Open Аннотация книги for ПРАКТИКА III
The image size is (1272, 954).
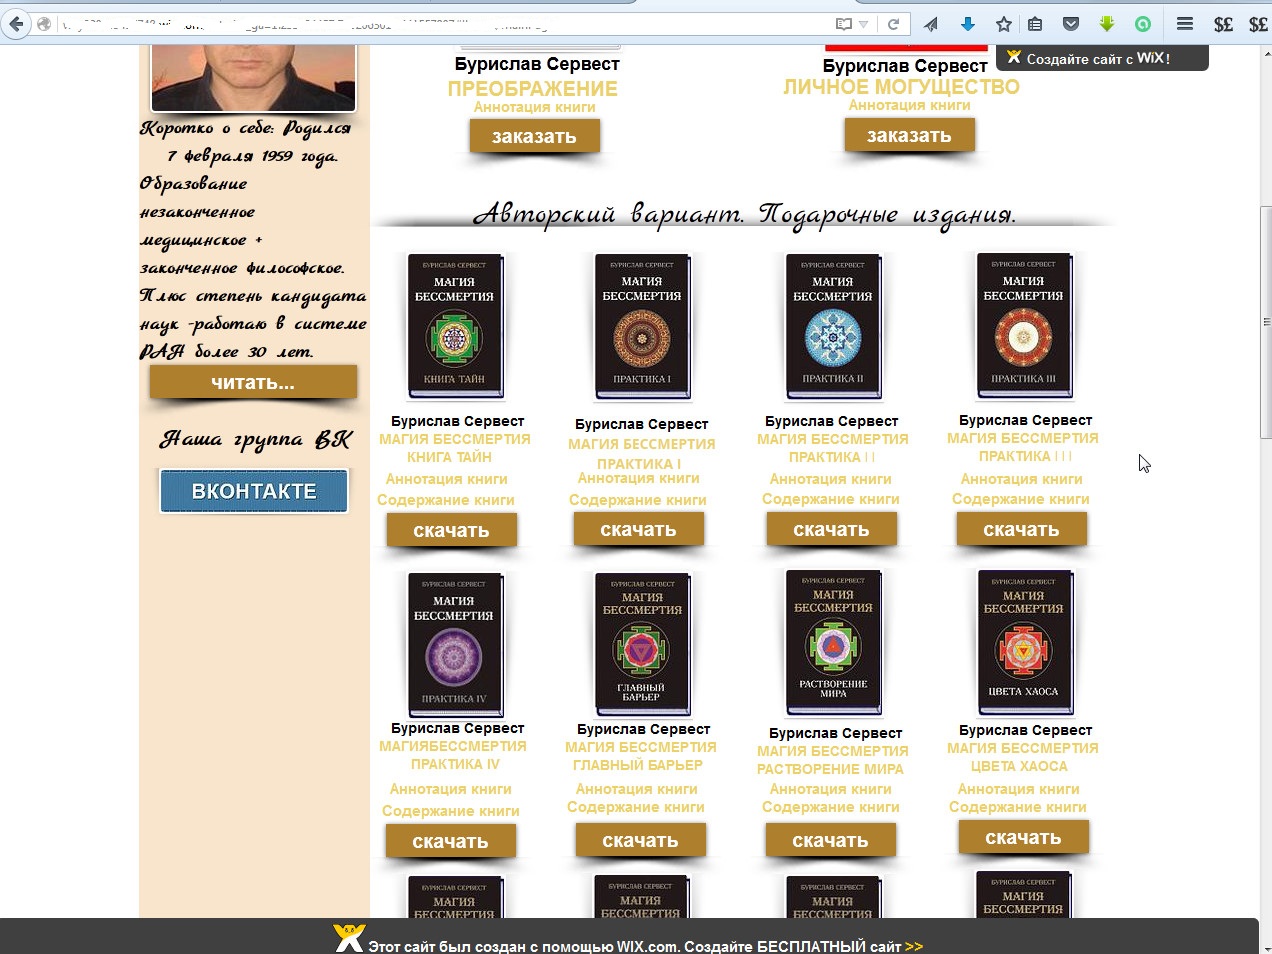click(x=1021, y=479)
